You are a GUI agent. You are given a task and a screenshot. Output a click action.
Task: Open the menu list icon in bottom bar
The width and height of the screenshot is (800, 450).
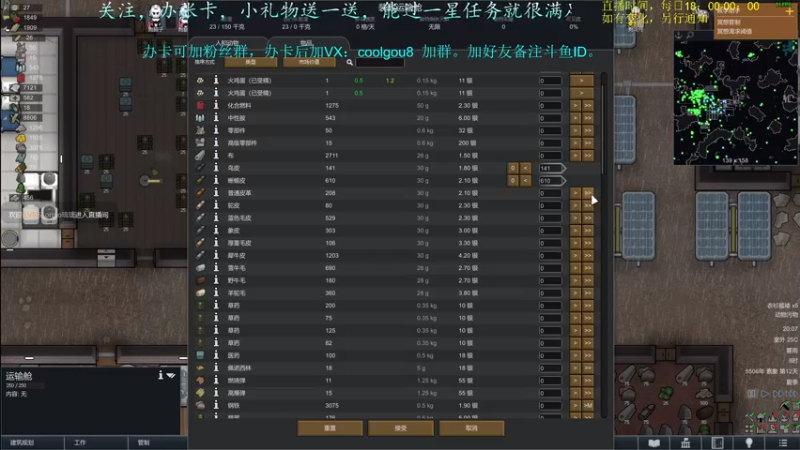pos(783,443)
